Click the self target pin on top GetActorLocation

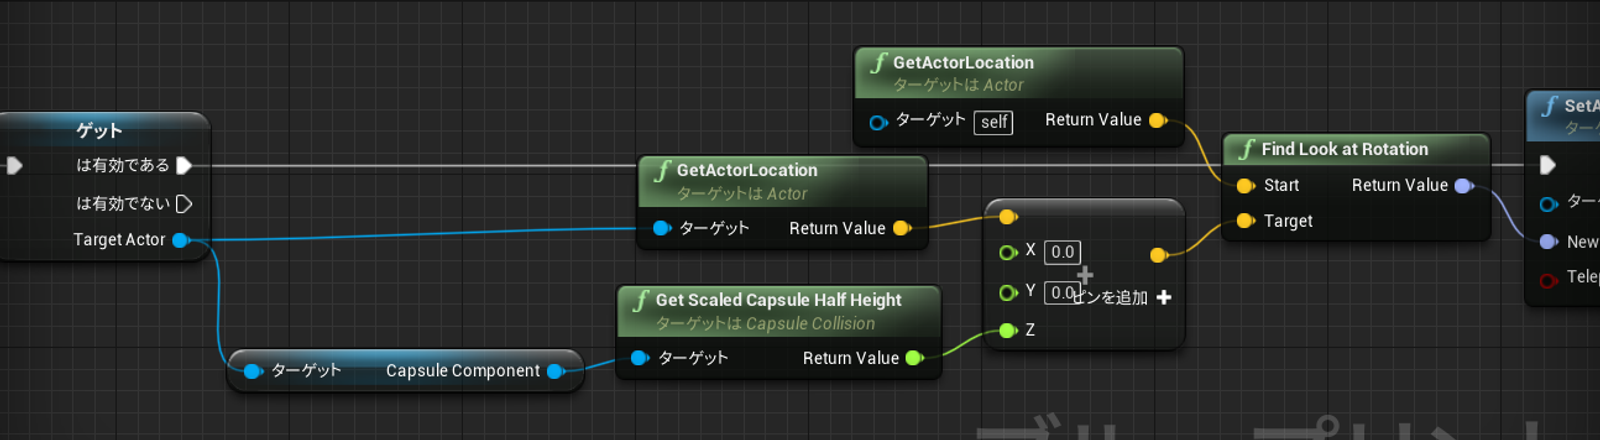click(x=878, y=122)
